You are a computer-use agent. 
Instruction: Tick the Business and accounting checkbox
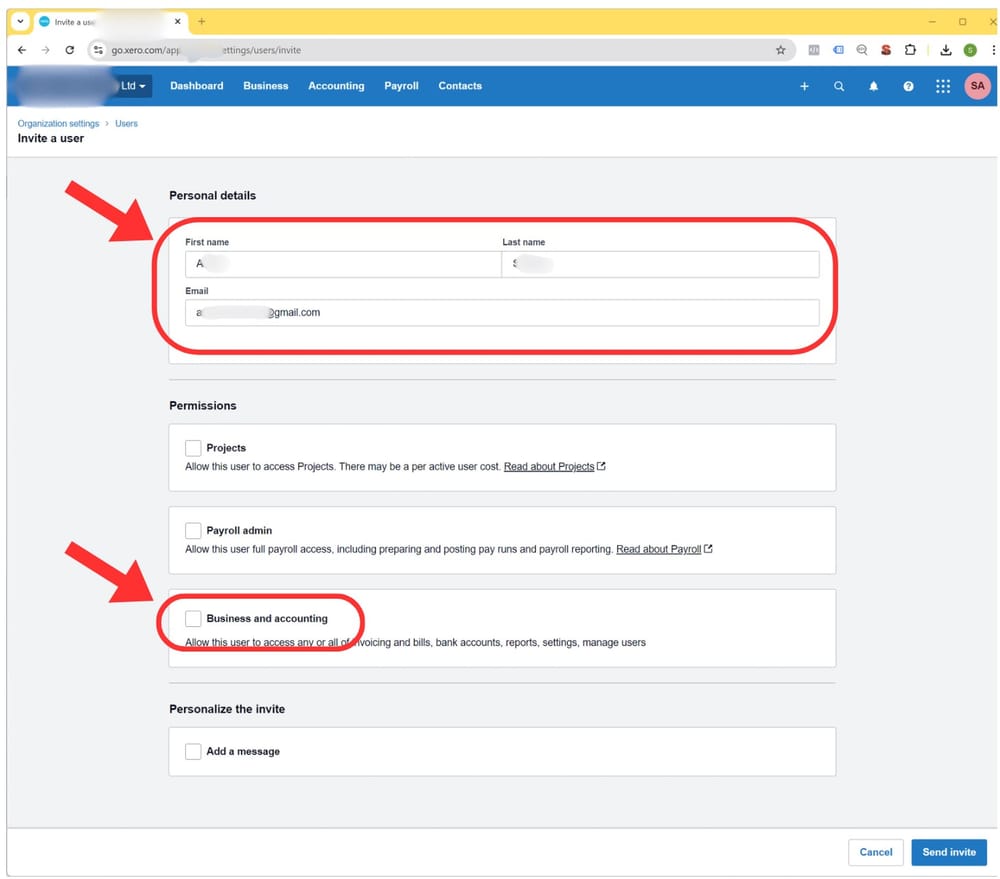pos(193,618)
